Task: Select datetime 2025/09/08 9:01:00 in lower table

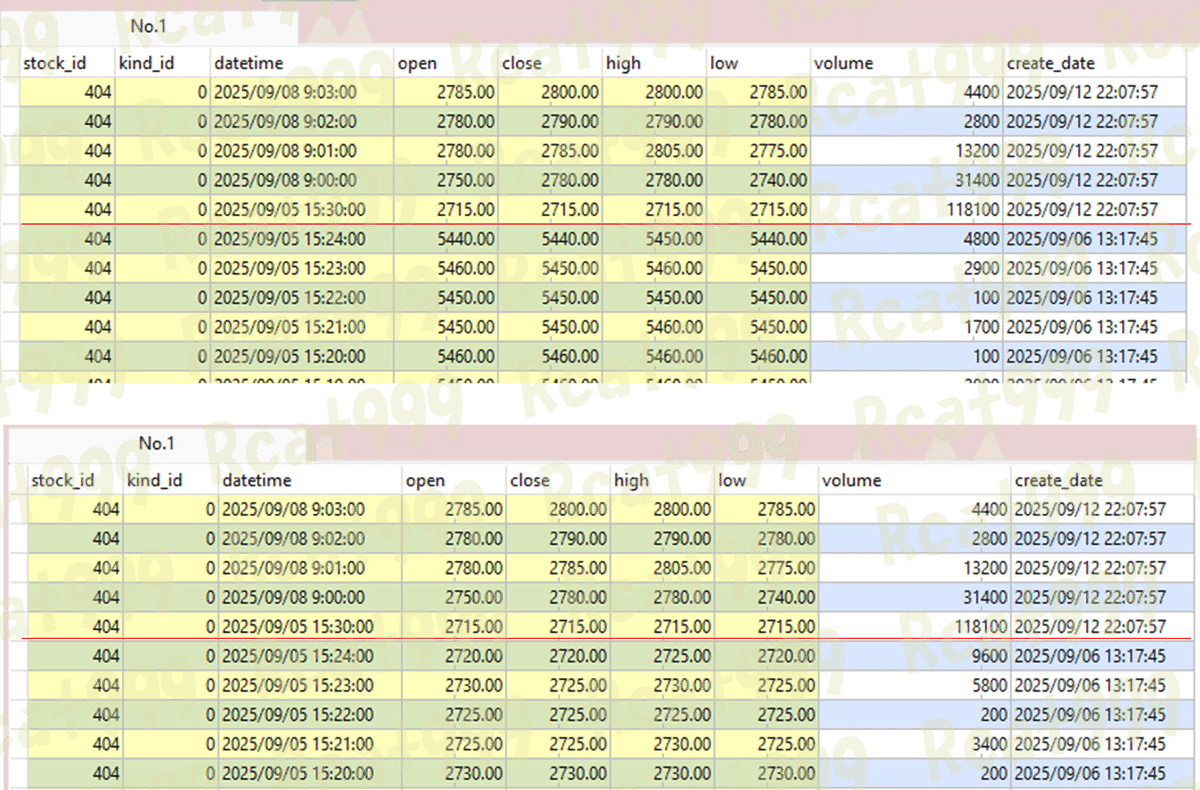Action: (310, 567)
